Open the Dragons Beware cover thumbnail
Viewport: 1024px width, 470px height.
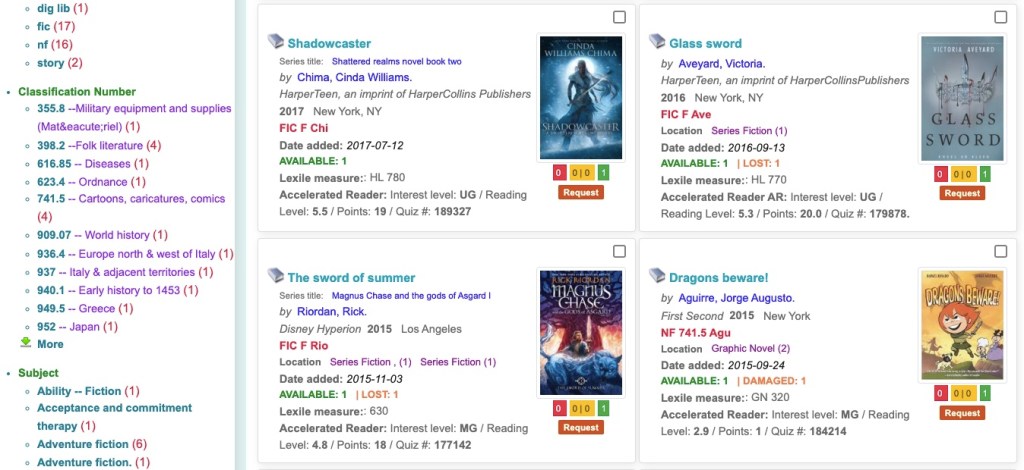pyautogui.click(x=962, y=325)
